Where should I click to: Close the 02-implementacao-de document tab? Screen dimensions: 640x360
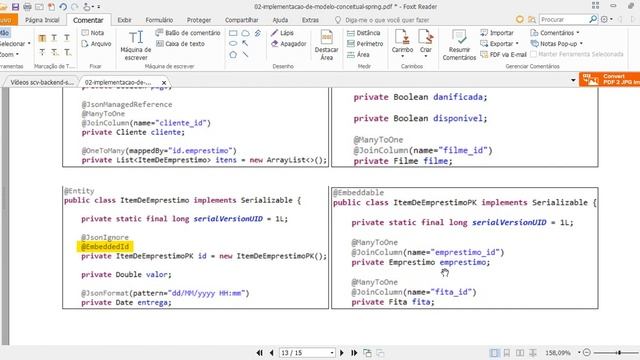coord(164,82)
